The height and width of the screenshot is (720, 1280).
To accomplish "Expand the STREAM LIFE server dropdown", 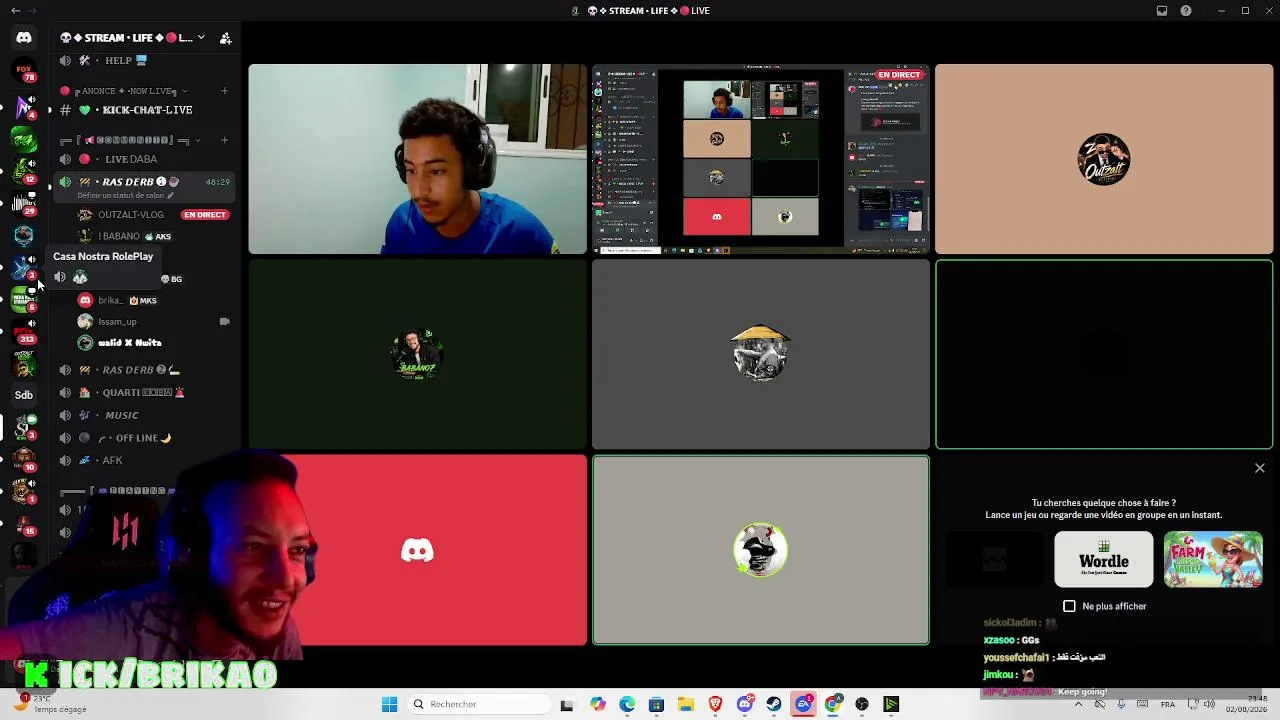I will (201, 38).
